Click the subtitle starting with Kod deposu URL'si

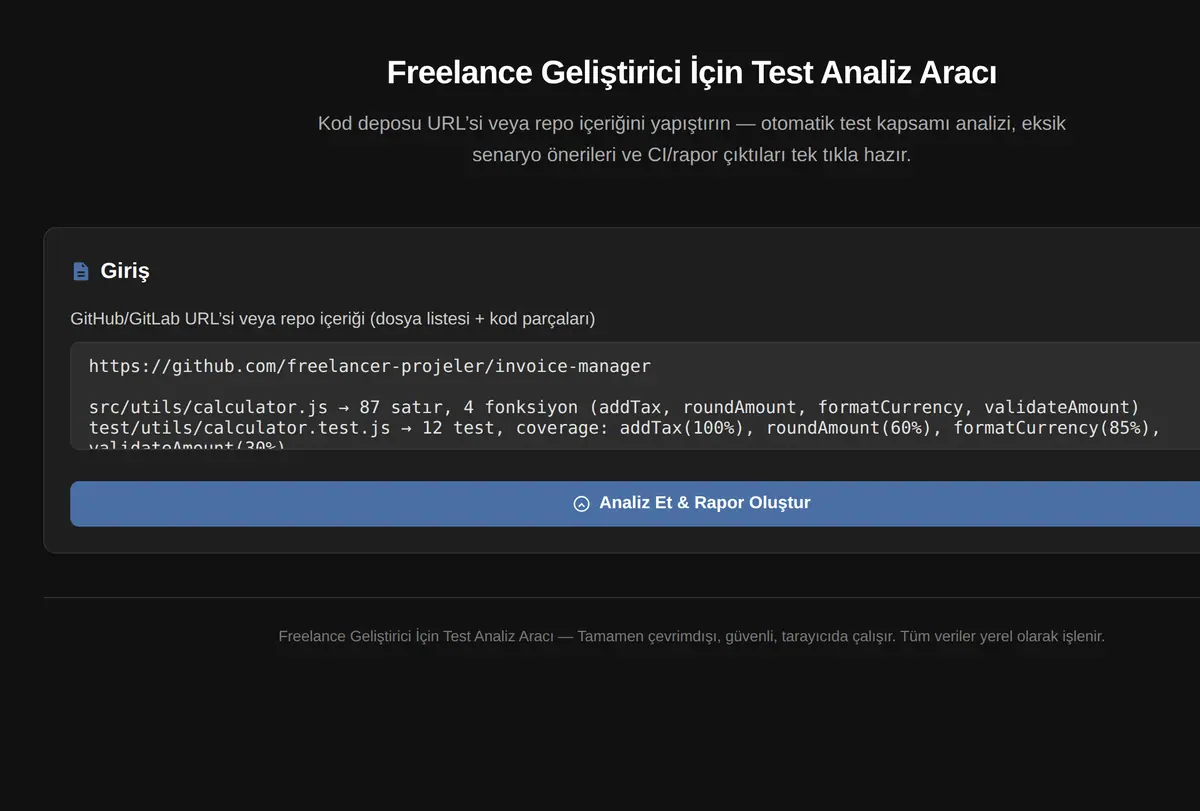[x=692, y=140]
